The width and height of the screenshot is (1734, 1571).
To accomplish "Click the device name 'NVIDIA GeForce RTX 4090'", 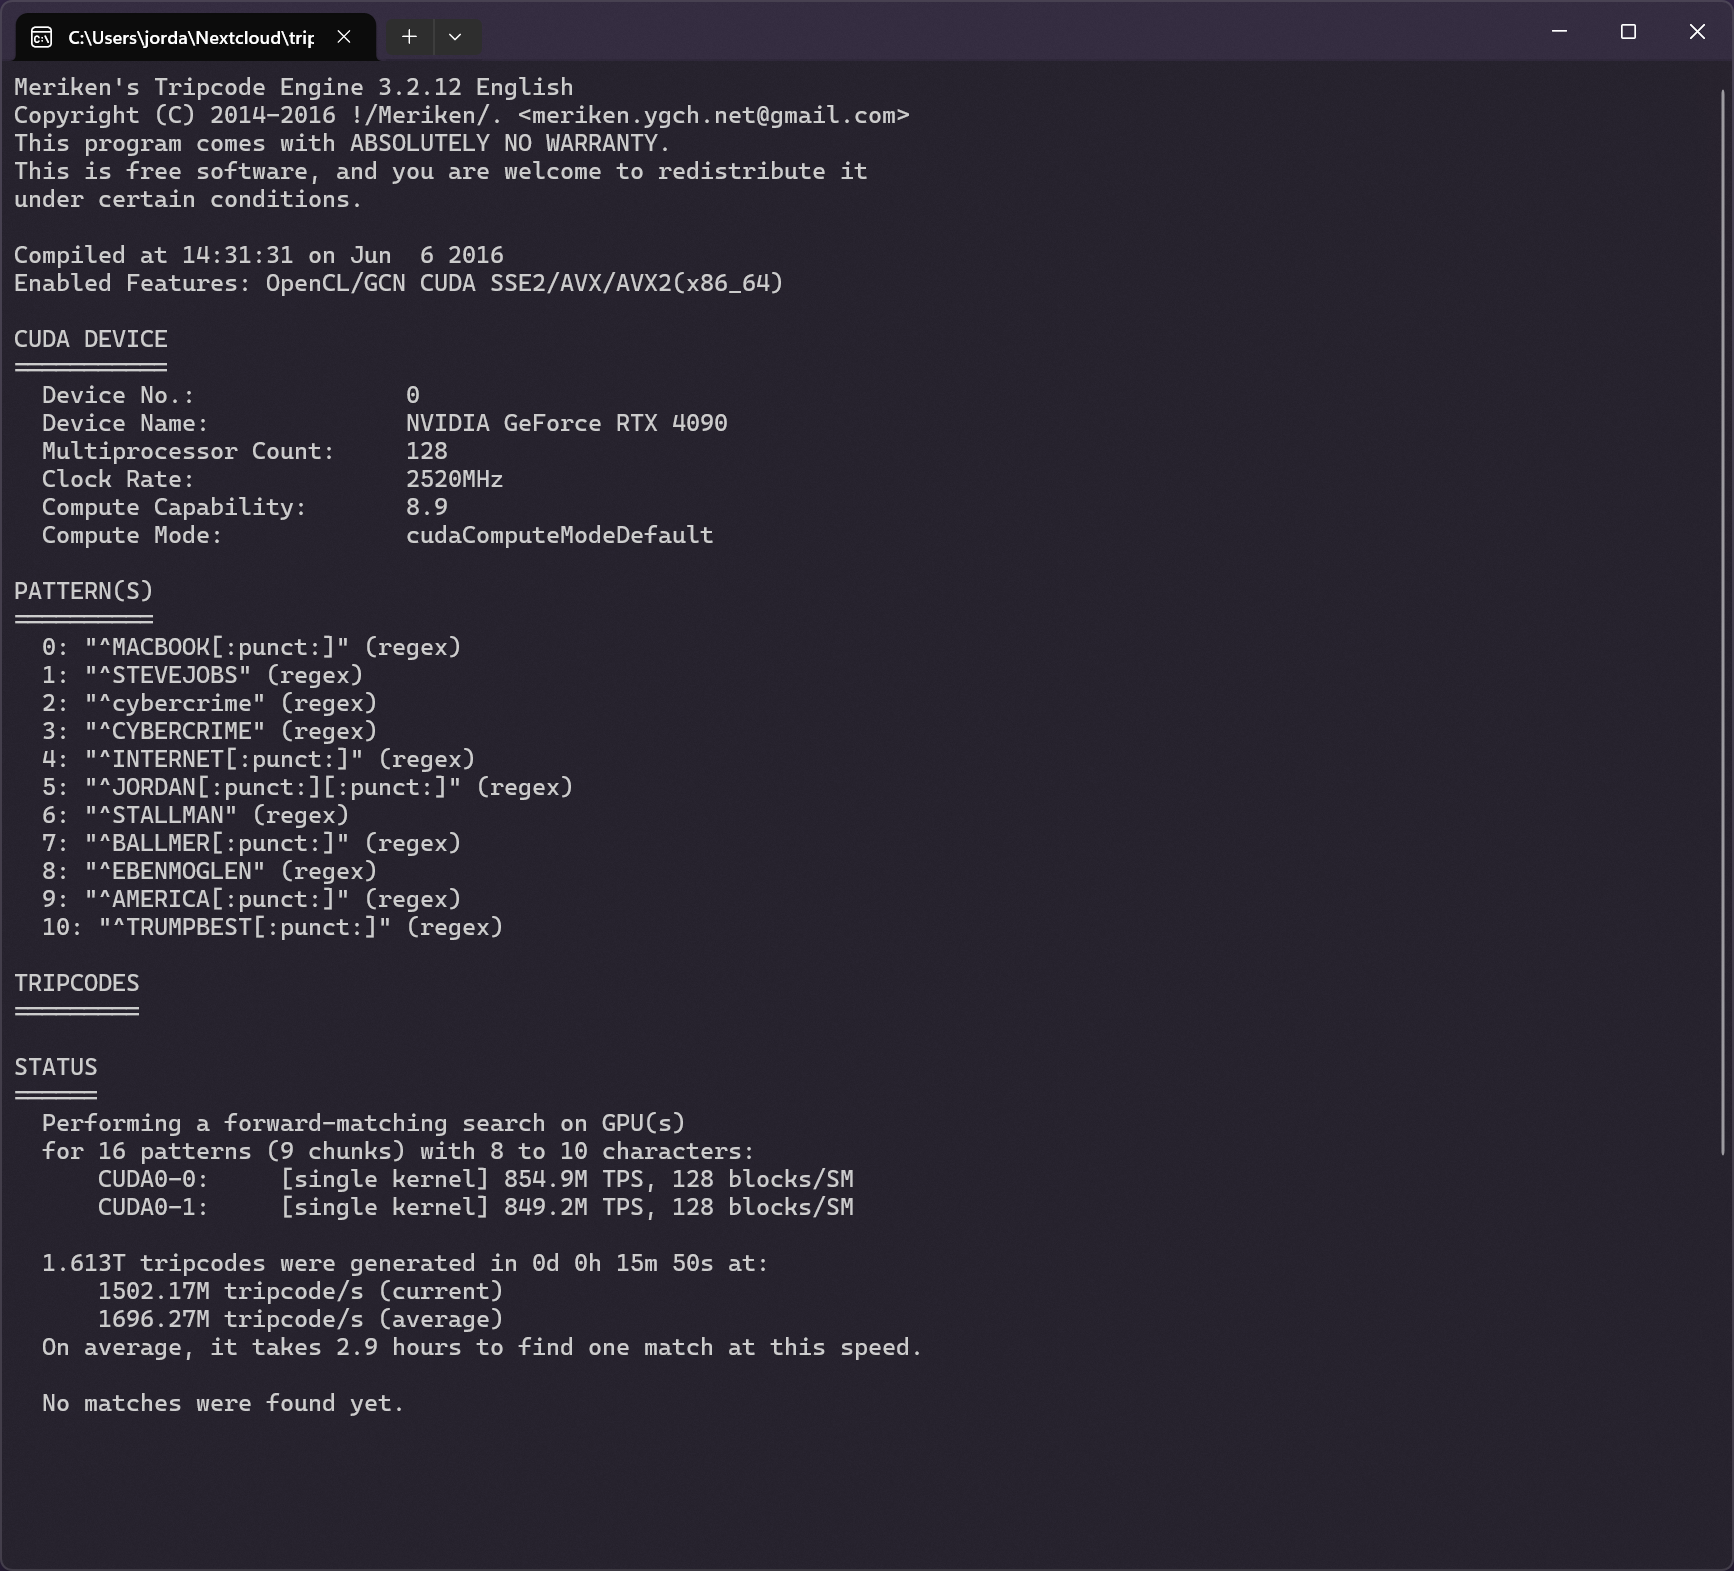I will (567, 424).
